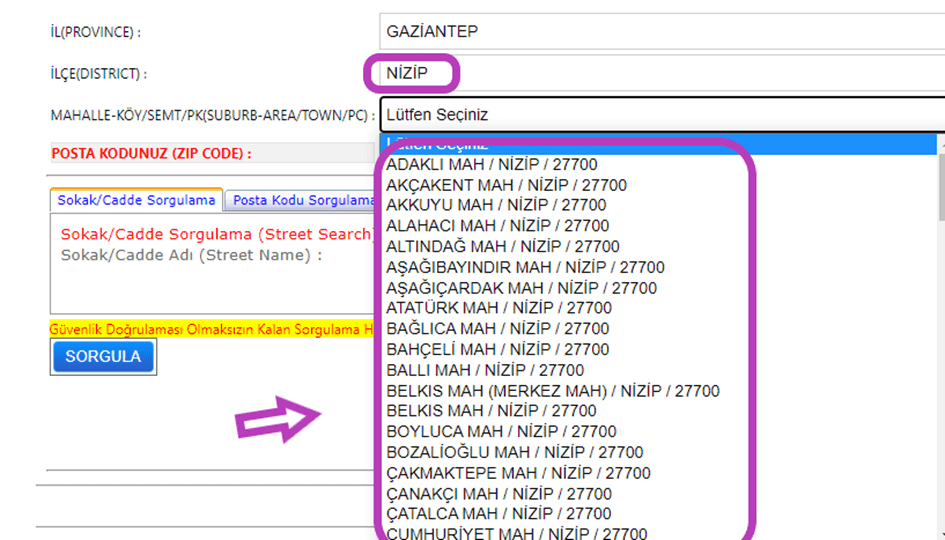
Task: Pick AŞAĞIÇARDAK MAH from list
Action: click(521, 288)
